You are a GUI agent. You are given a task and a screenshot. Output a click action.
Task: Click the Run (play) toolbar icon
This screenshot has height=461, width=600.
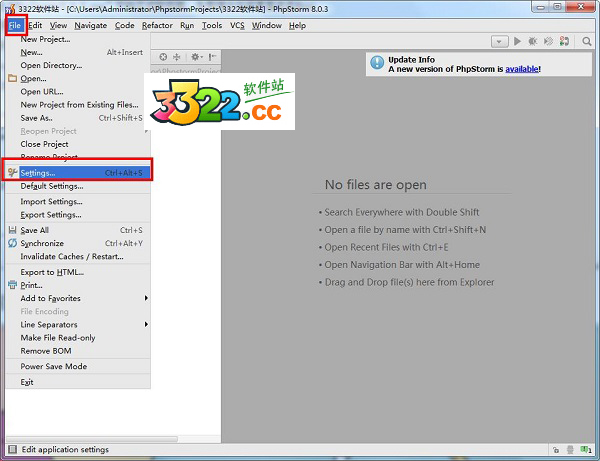pos(517,41)
